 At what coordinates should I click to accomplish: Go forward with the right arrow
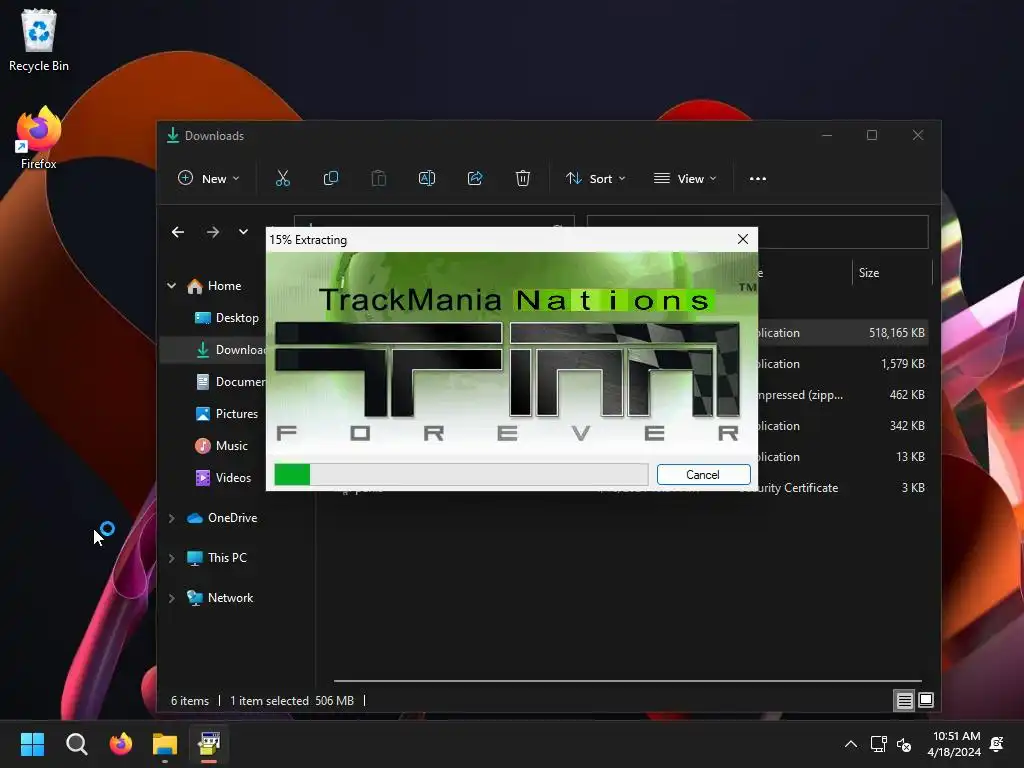pos(213,232)
